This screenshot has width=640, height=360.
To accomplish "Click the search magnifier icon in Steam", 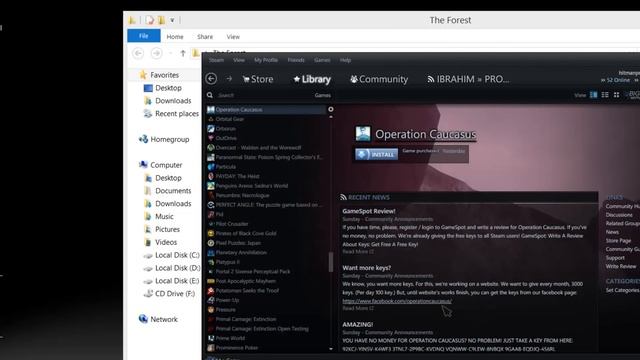I will [210, 95].
